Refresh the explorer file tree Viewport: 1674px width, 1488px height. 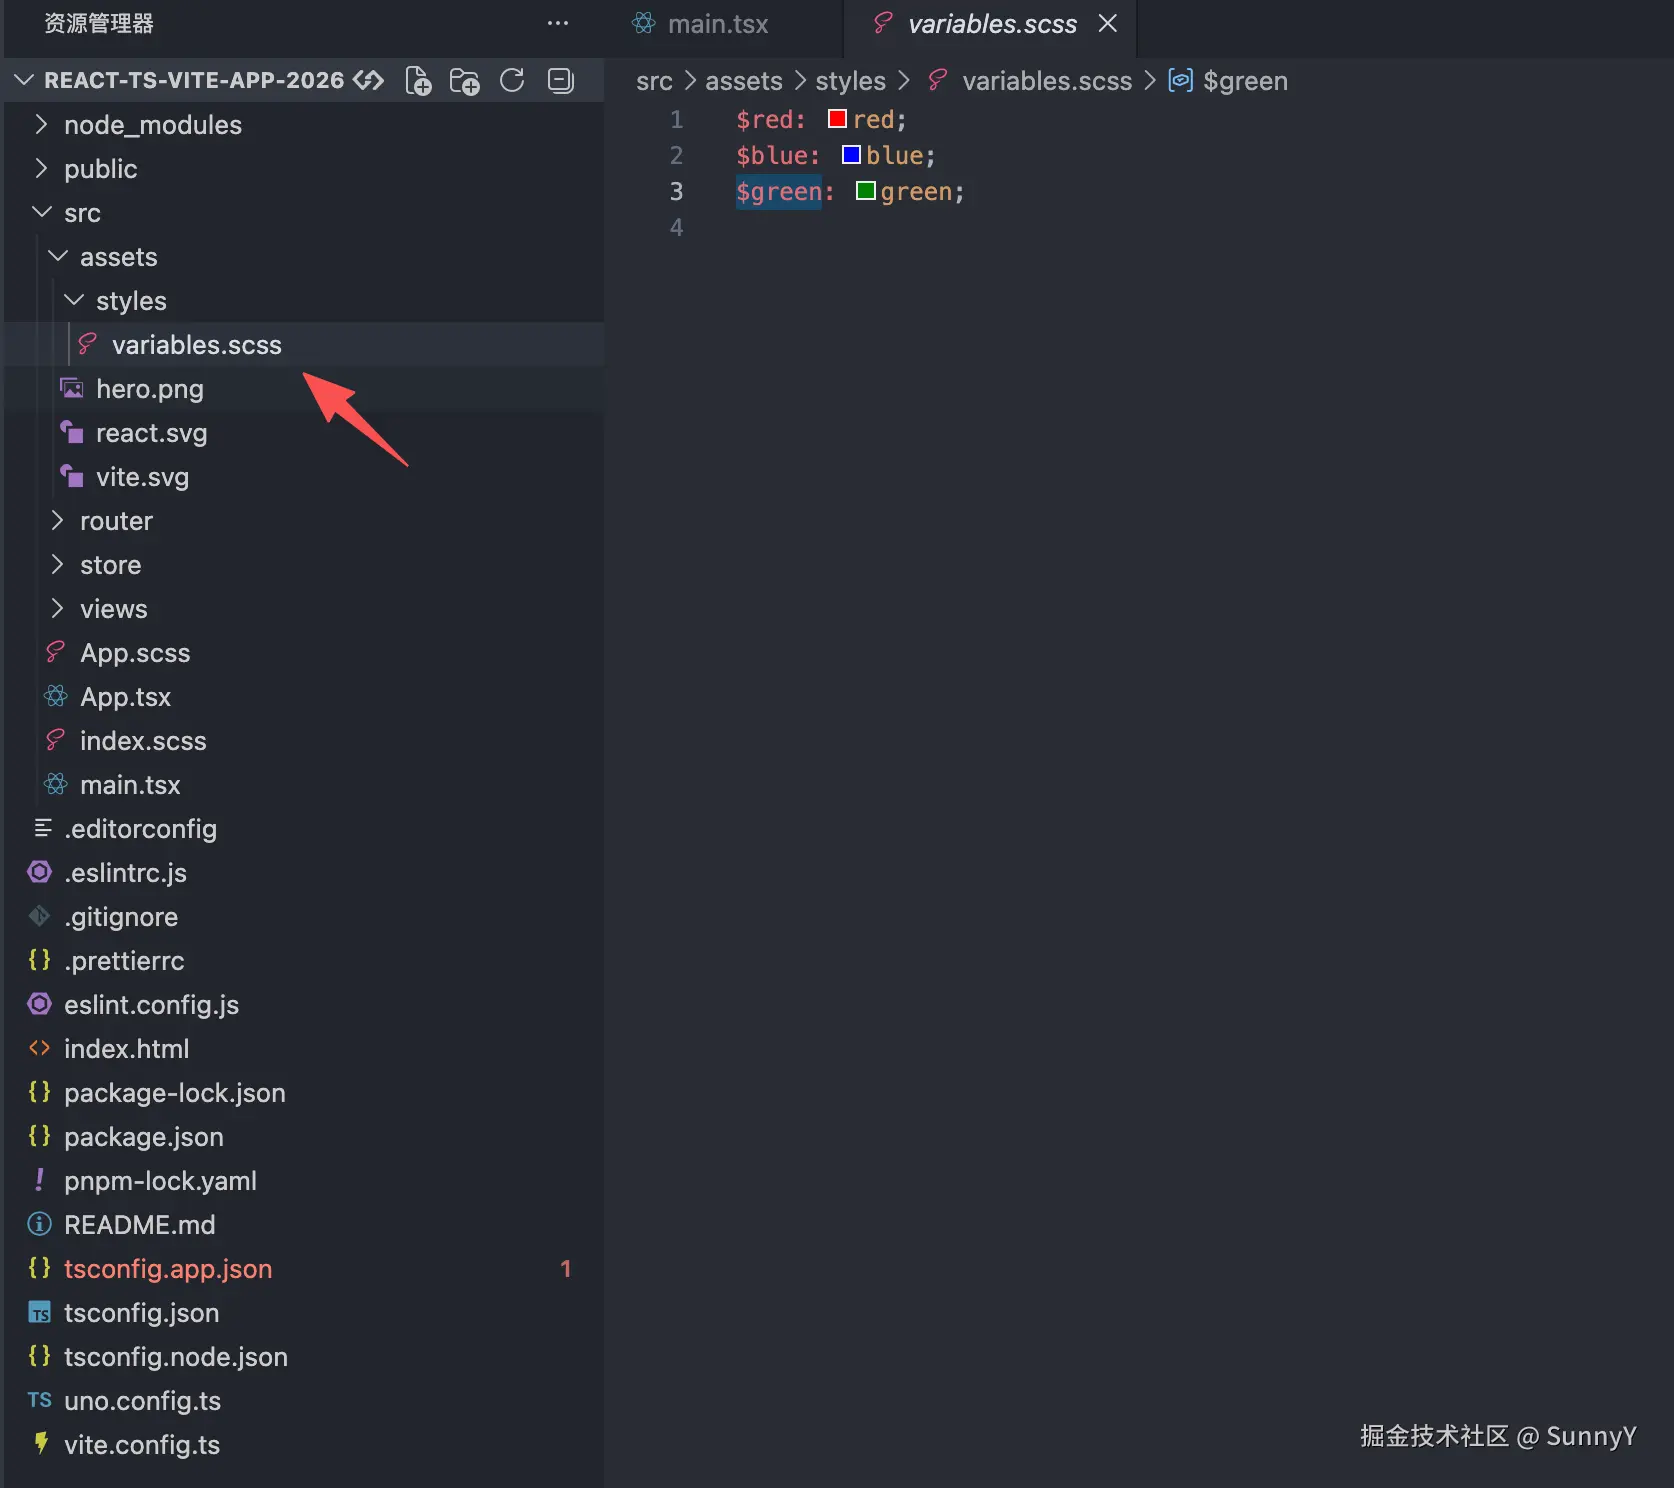tap(512, 80)
